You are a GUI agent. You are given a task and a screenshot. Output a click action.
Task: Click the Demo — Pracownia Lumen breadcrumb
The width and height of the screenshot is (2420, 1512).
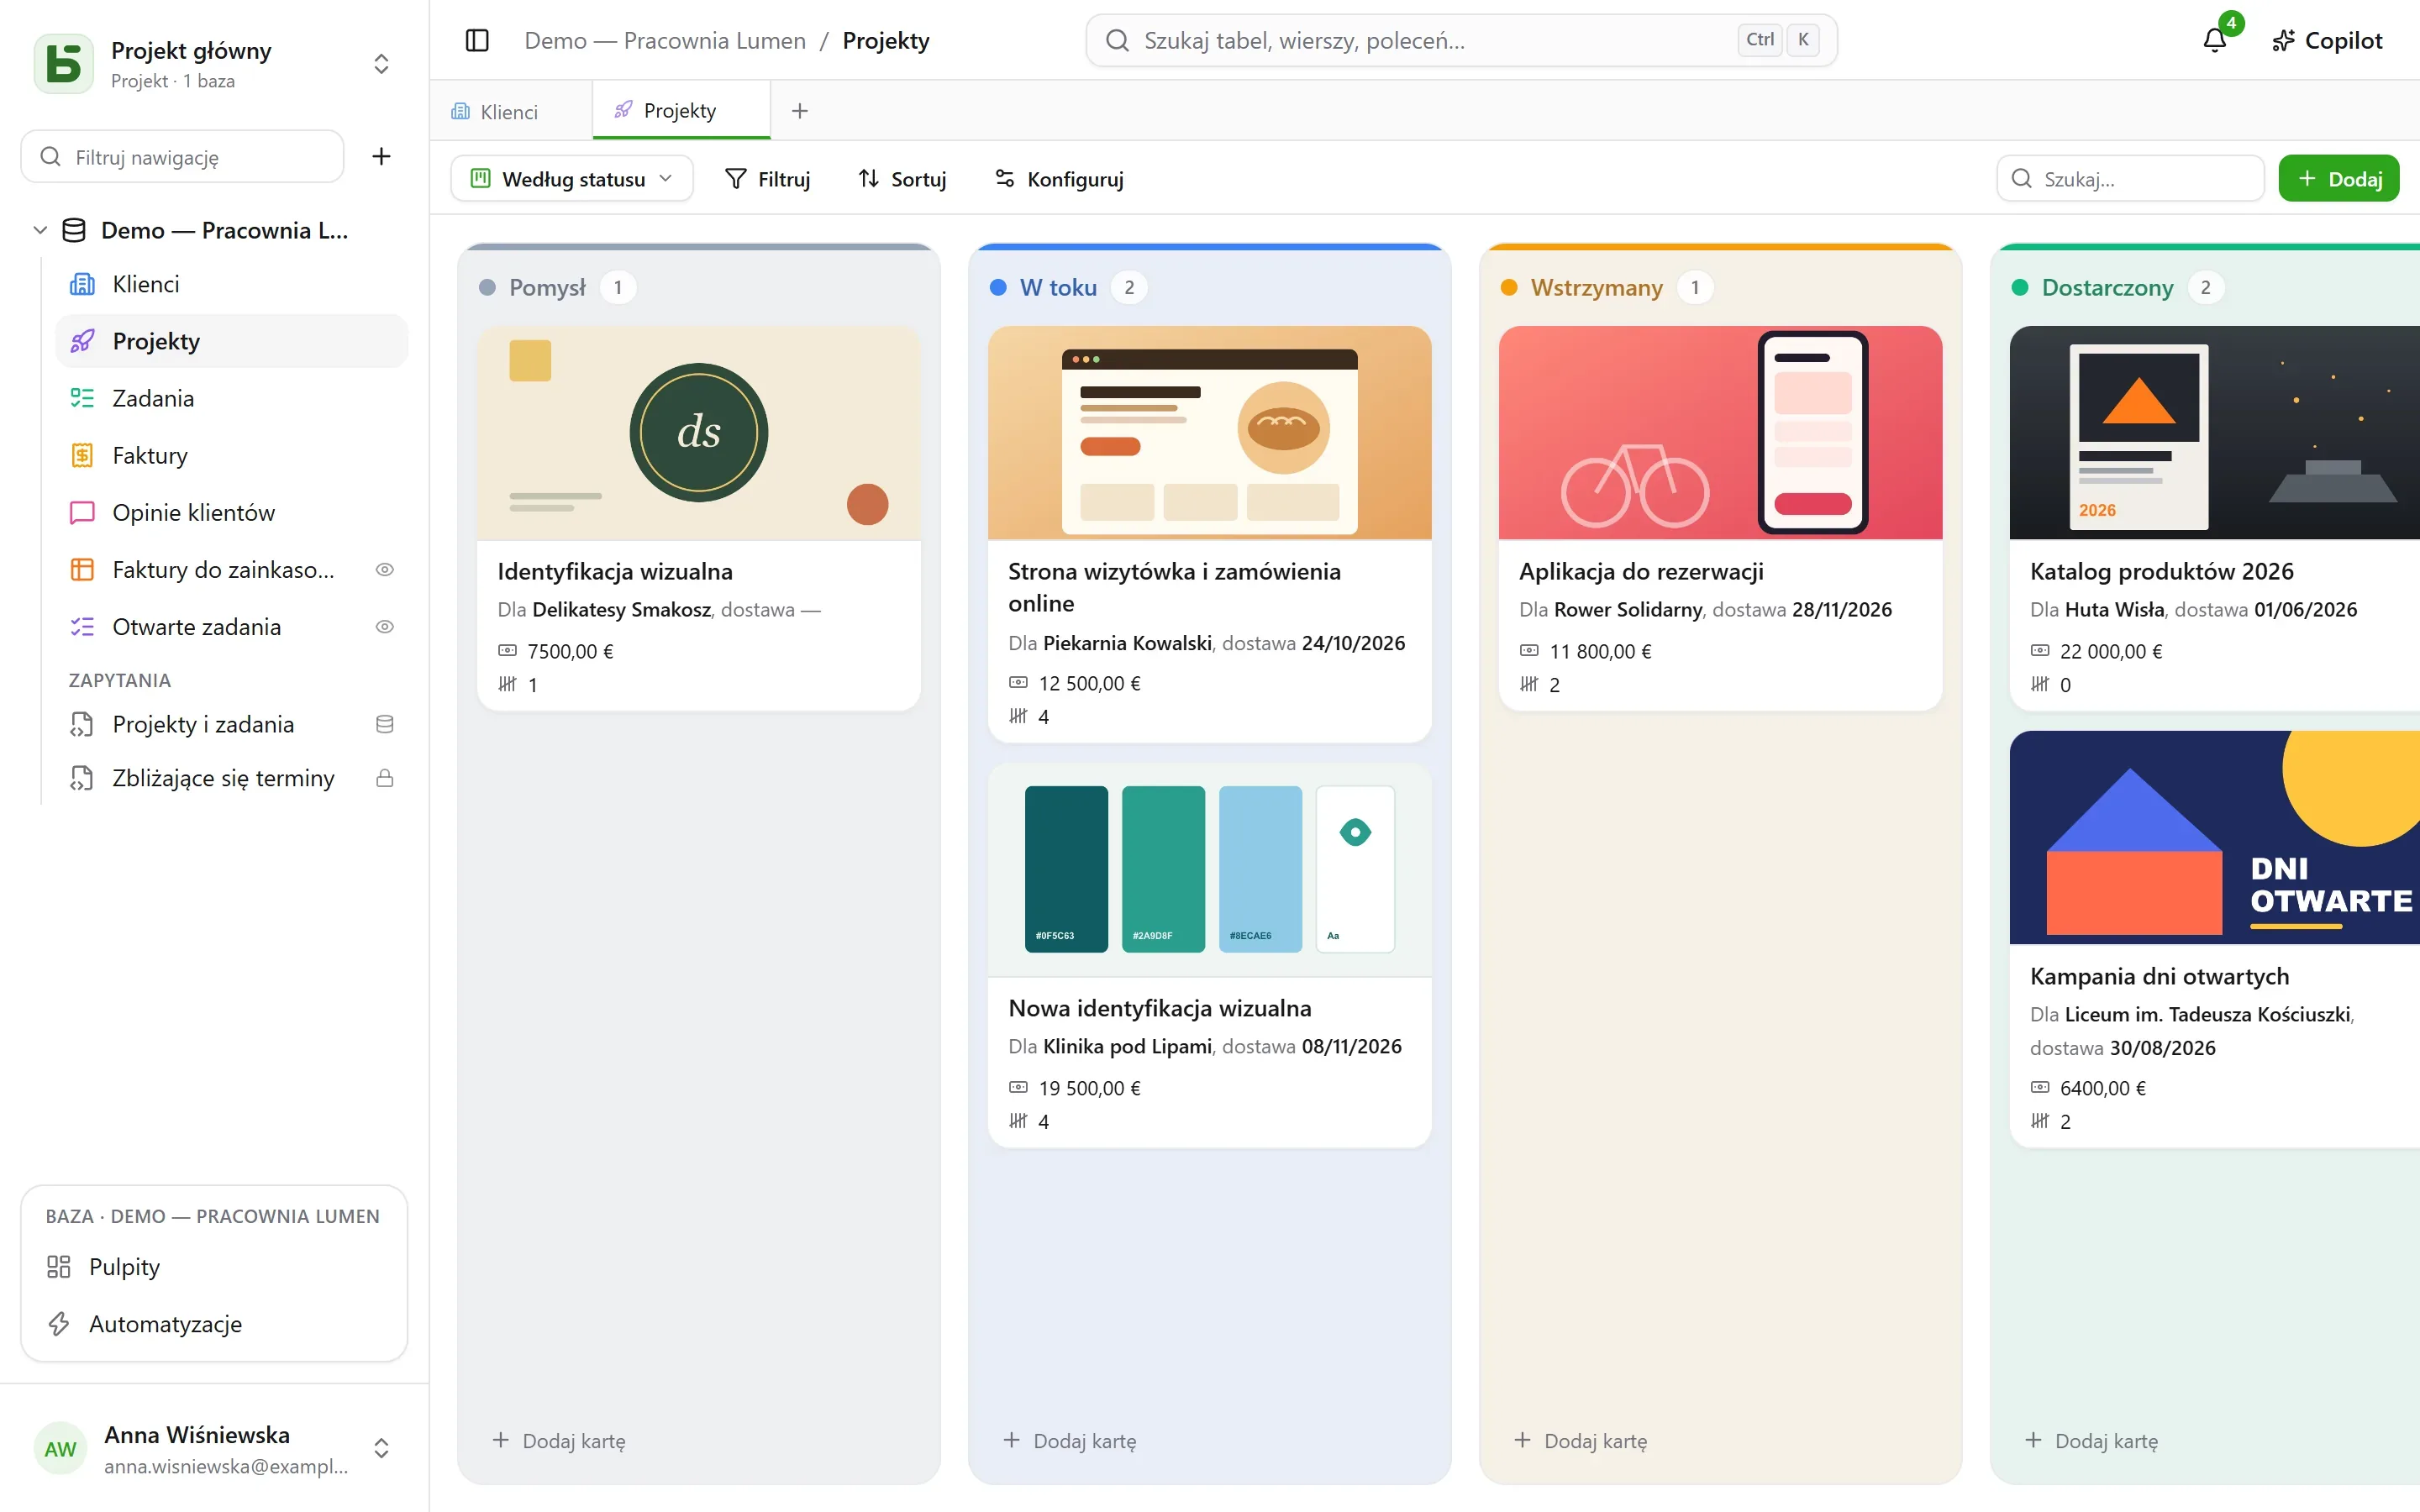pyautogui.click(x=665, y=41)
